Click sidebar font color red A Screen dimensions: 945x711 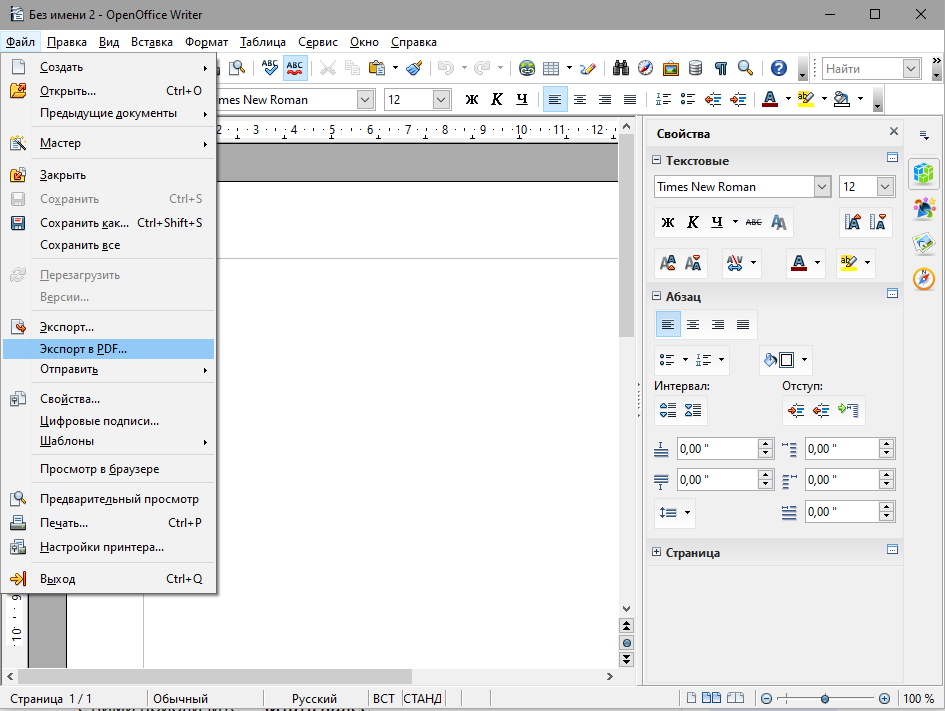[x=799, y=263]
